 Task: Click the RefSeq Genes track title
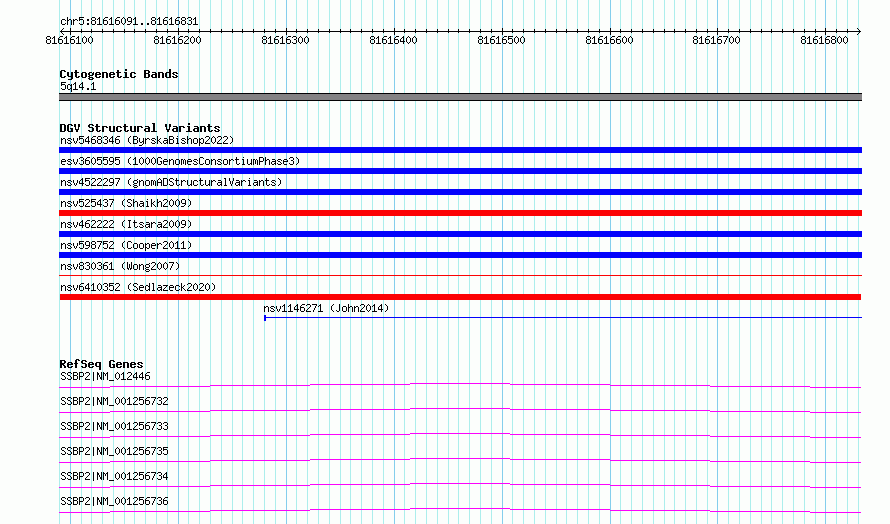click(101, 364)
